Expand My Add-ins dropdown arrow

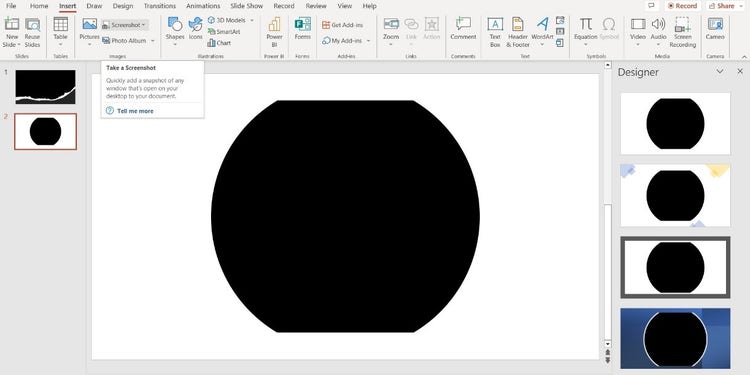tap(368, 41)
